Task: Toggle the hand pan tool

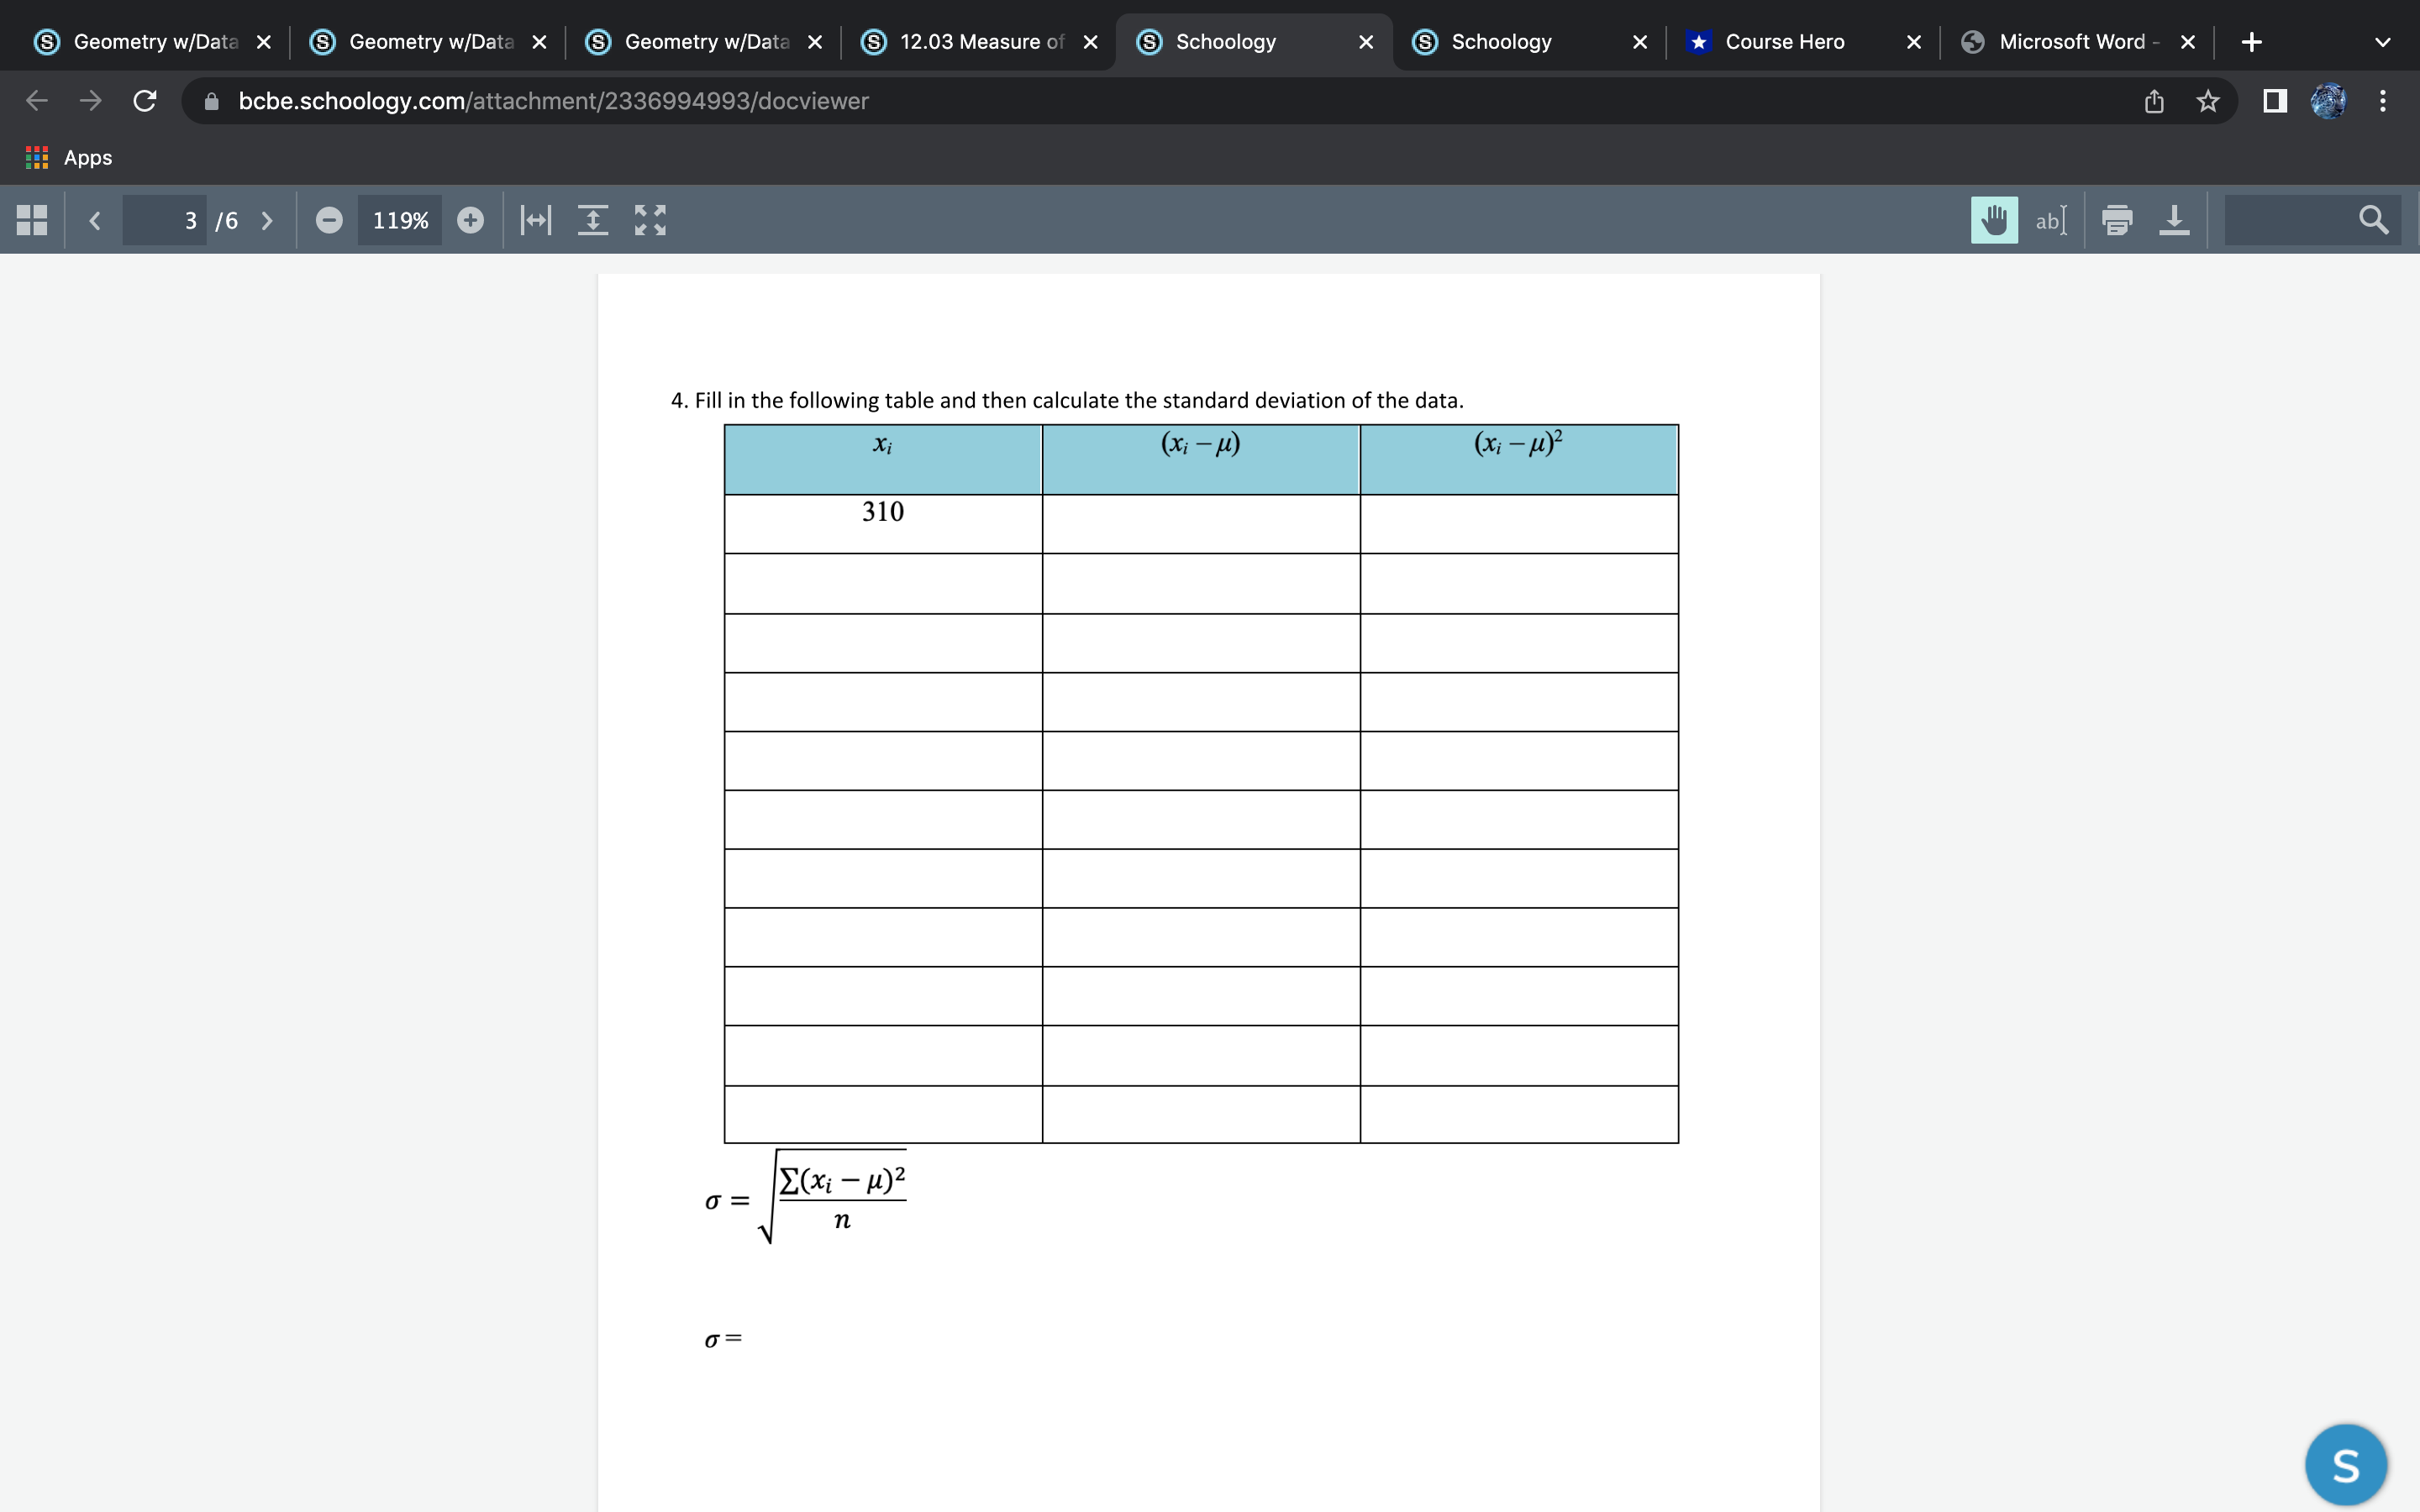Action: (1994, 220)
